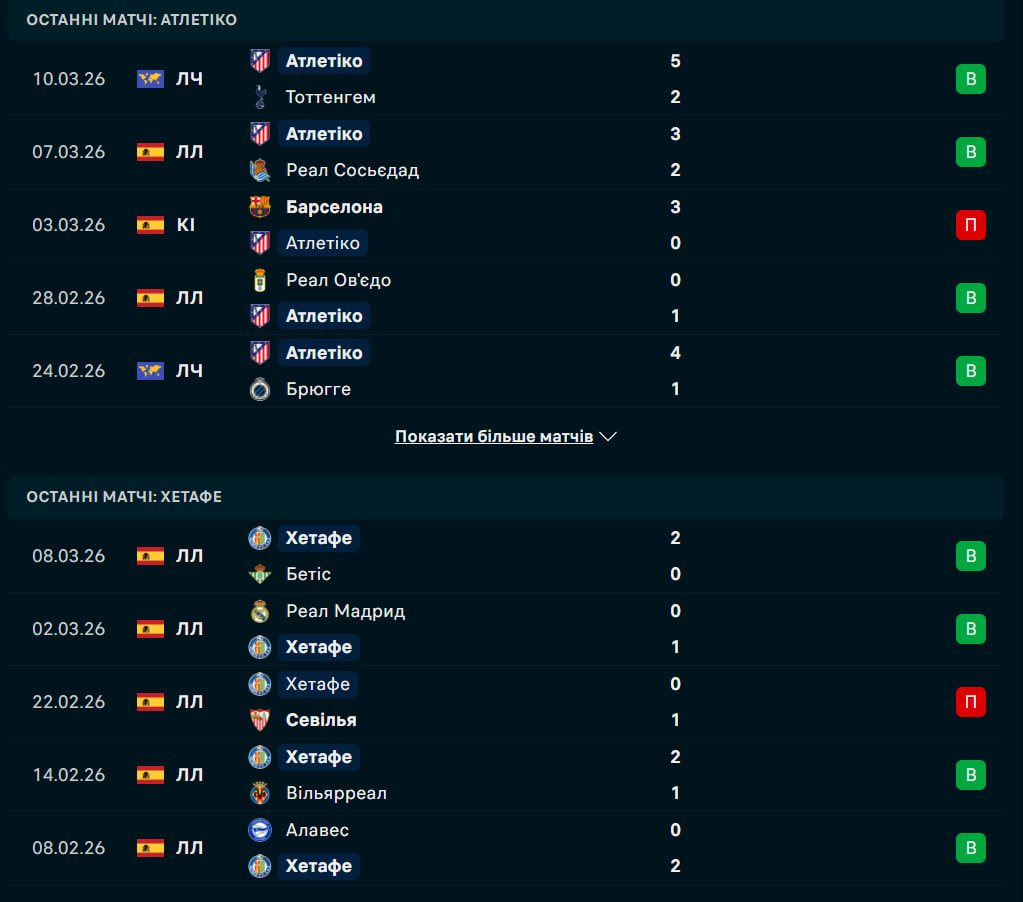
Task: Open 'Показати більше матчів' link
Action: coord(494,437)
